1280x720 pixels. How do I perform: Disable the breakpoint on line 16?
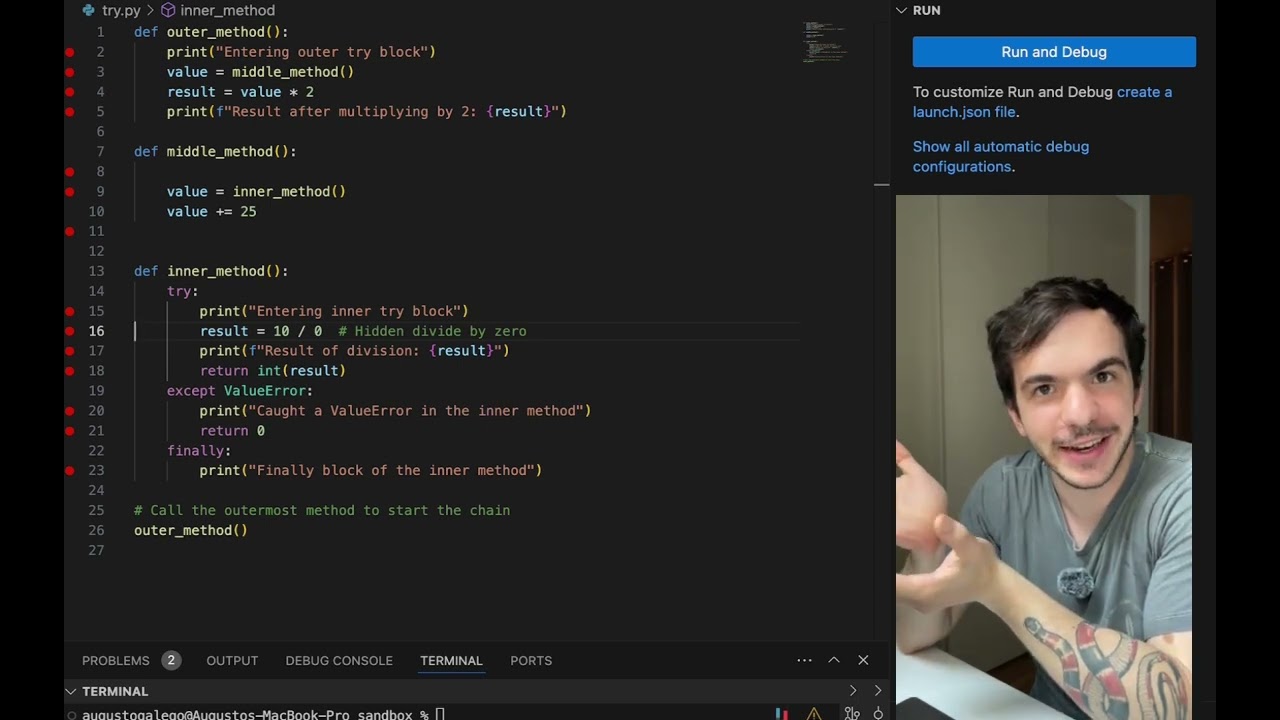70,331
